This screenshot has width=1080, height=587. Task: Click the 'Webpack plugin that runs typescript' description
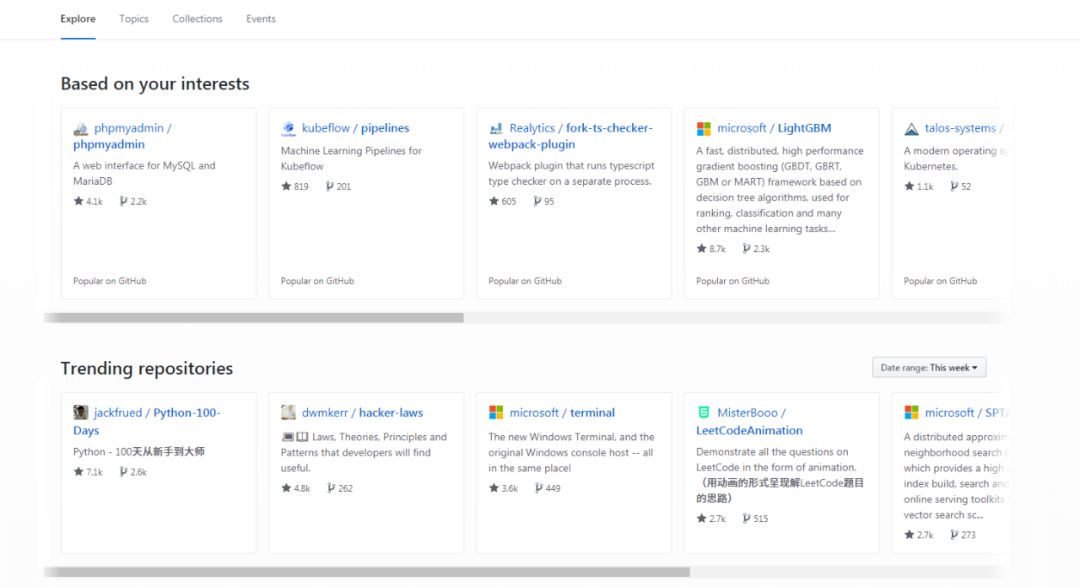(x=571, y=174)
